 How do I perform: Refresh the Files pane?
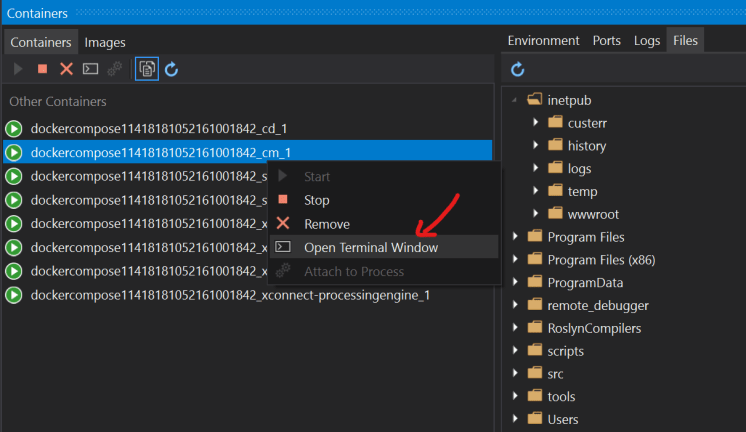pos(518,69)
